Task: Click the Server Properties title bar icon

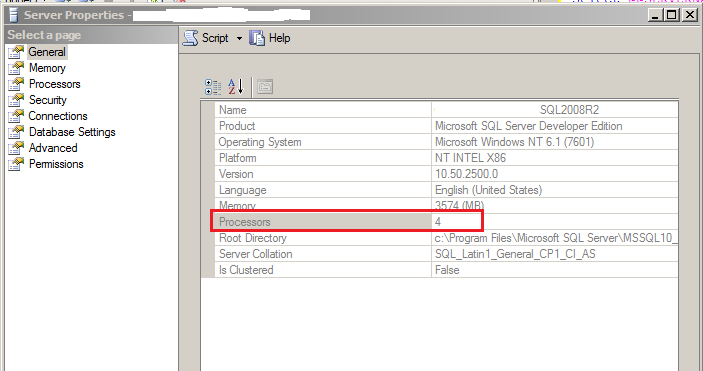Action: (x=14, y=15)
